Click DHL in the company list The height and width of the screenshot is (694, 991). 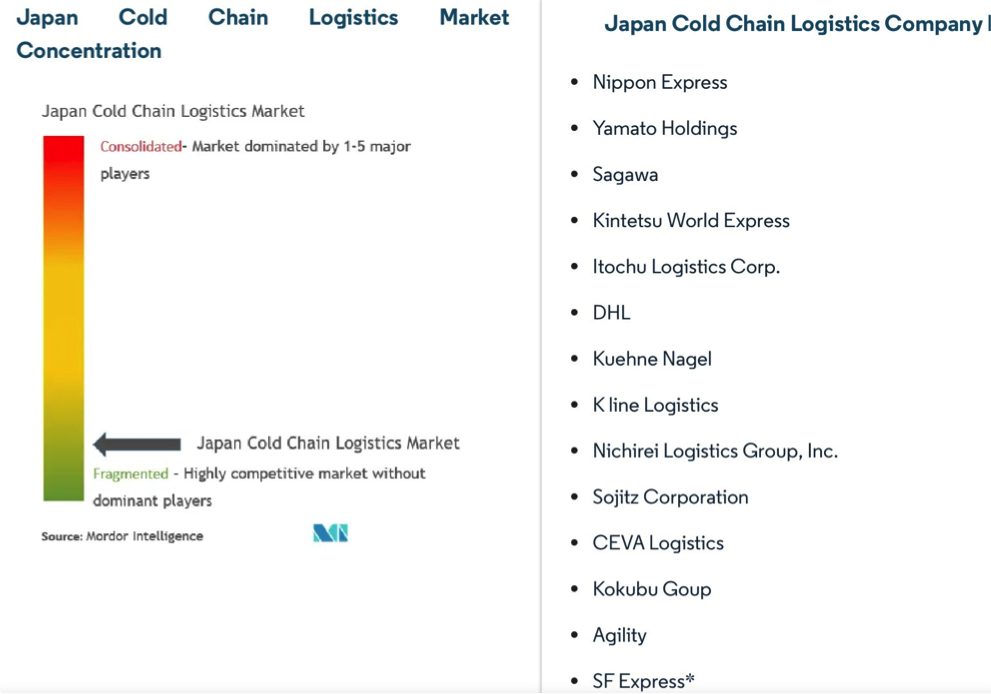[x=611, y=313]
